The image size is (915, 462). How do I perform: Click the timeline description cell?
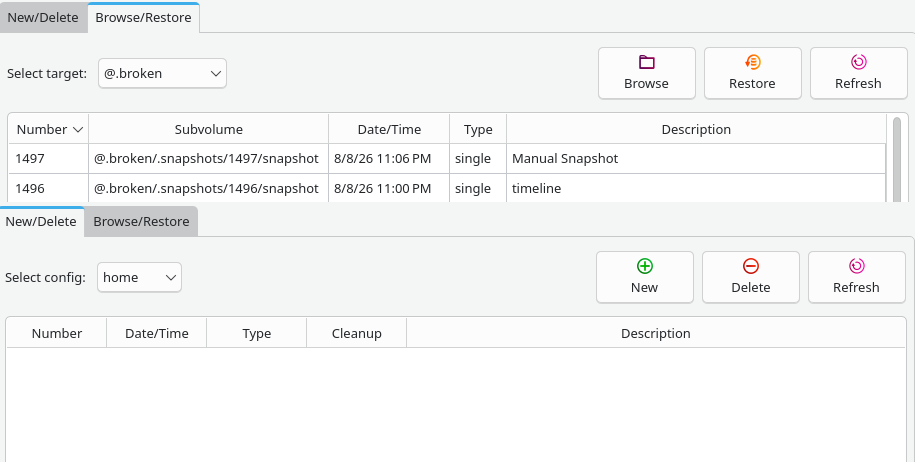pyautogui.click(x=696, y=188)
